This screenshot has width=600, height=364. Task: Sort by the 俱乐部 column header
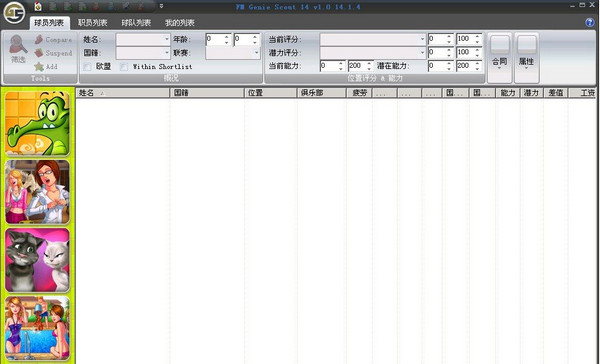click(321, 93)
